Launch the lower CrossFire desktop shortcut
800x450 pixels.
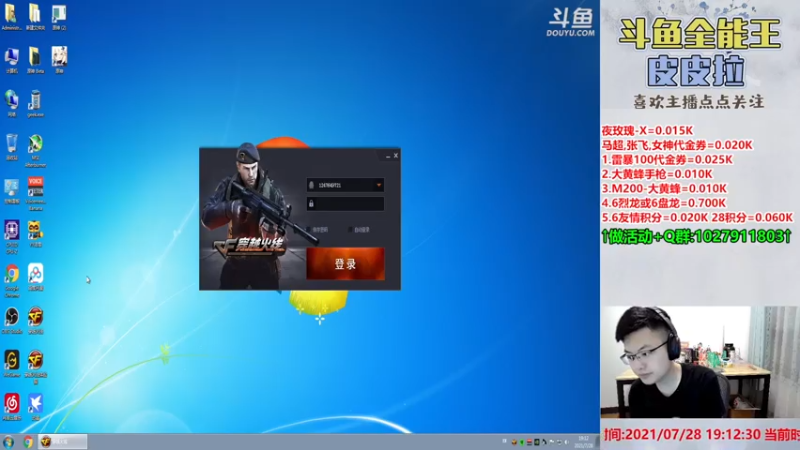click(35, 366)
